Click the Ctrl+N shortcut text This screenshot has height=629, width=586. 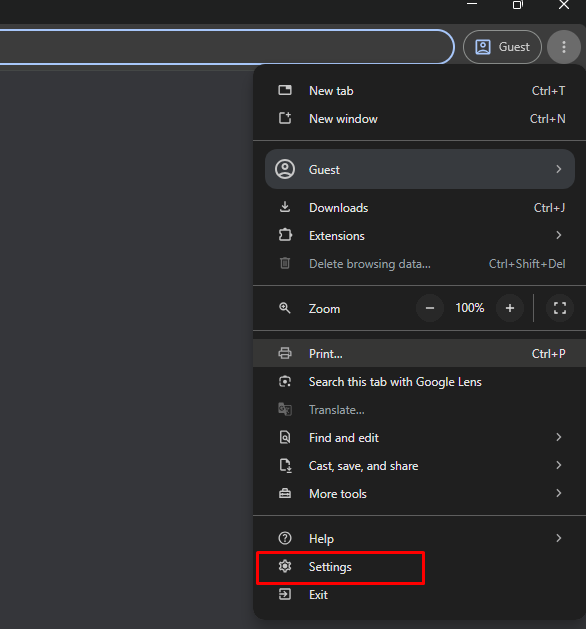pyautogui.click(x=547, y=119)
